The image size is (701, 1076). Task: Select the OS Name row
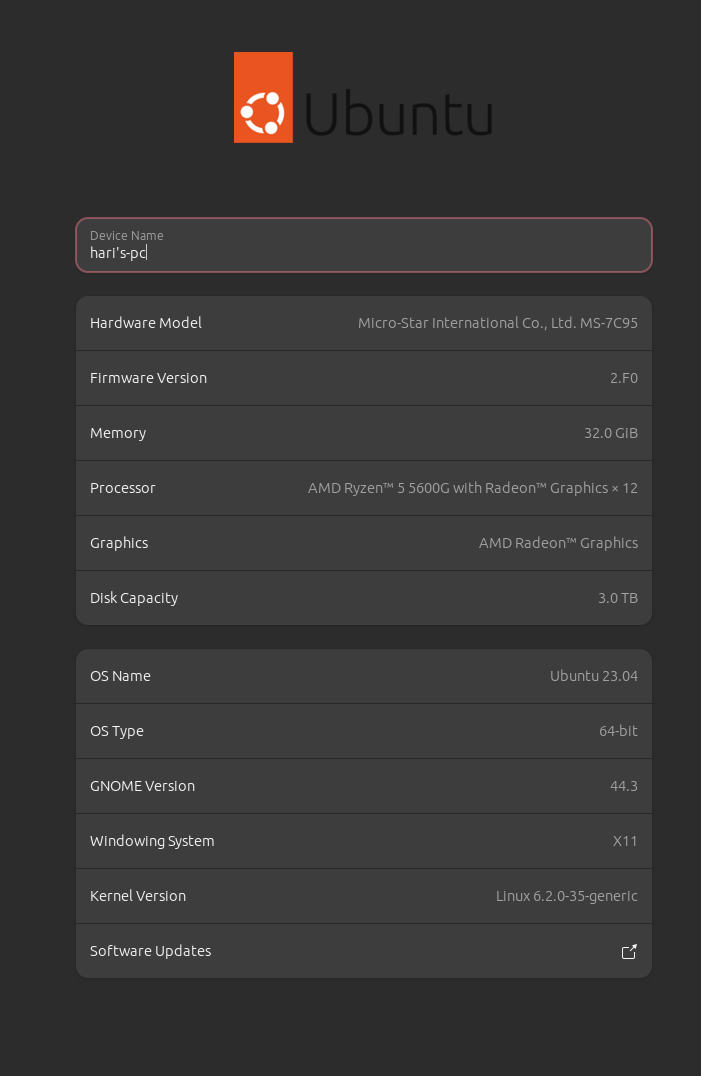[x=364, y=676]
